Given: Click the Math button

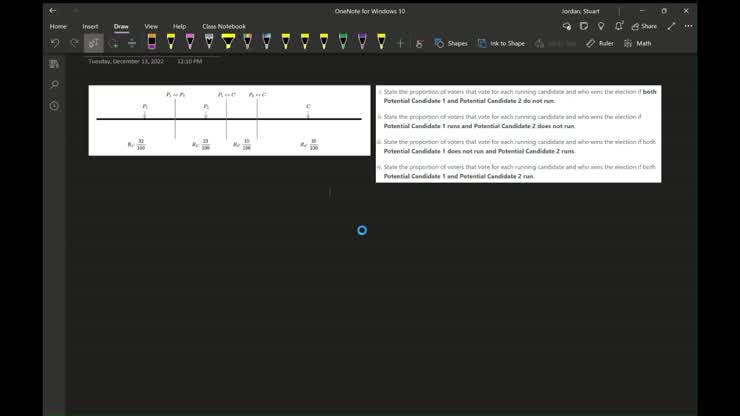Looking at the screenshot, I should pos(637,43).
